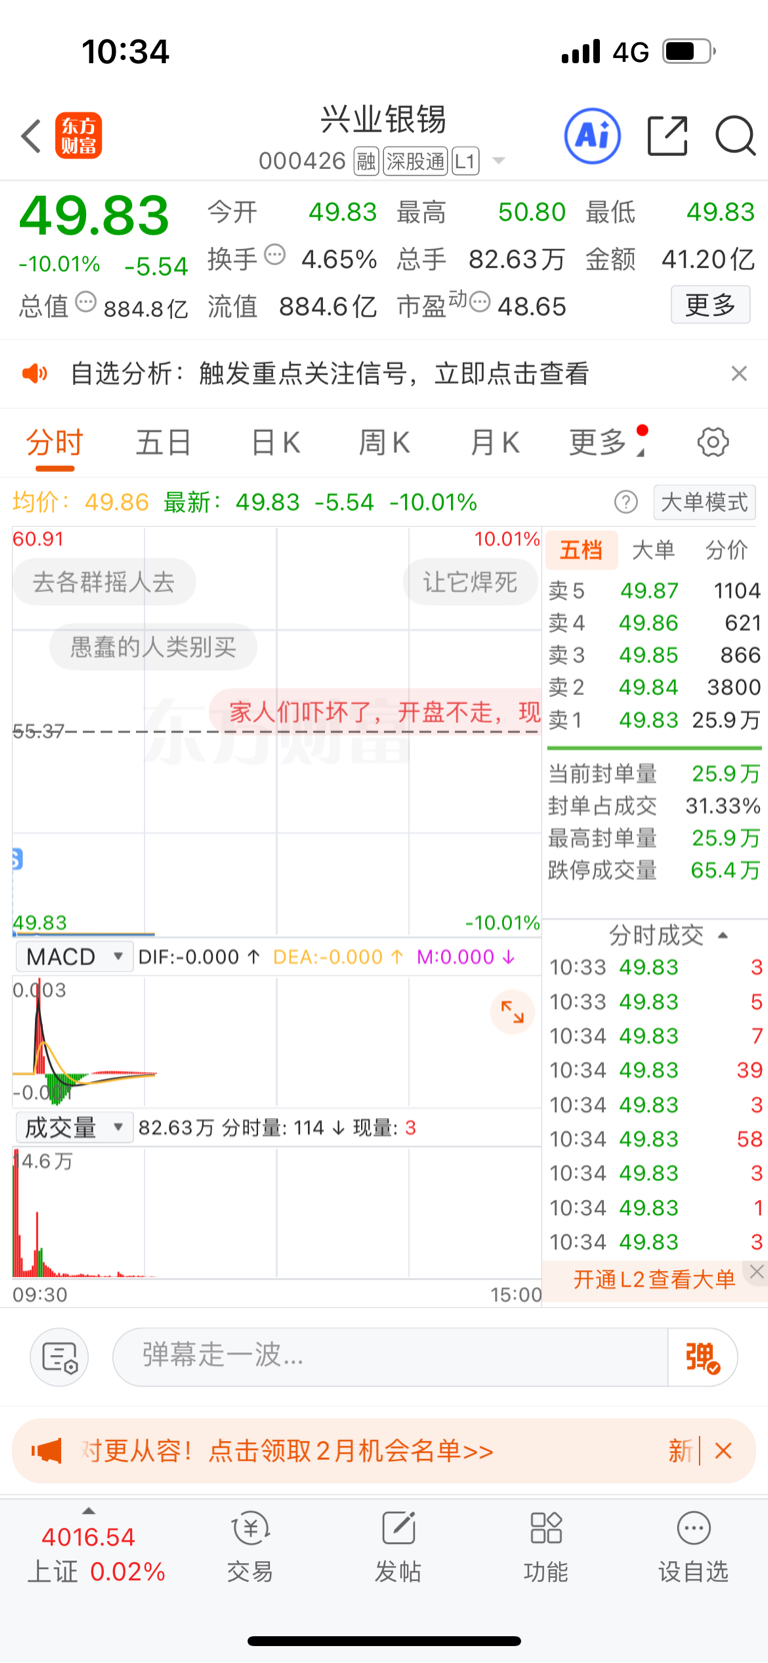Open the 功能 functions icon
Screen dimensions: 768x1663
546,1548
